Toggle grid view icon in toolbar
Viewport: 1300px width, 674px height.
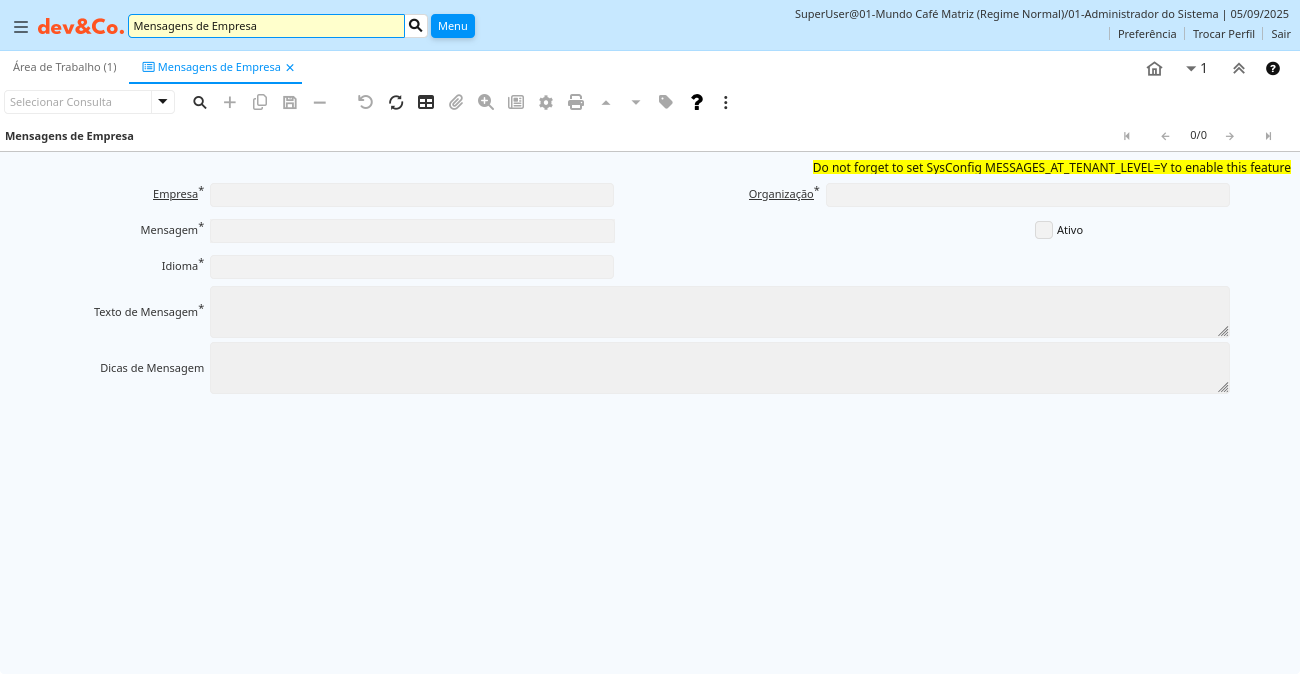(426, 102)
